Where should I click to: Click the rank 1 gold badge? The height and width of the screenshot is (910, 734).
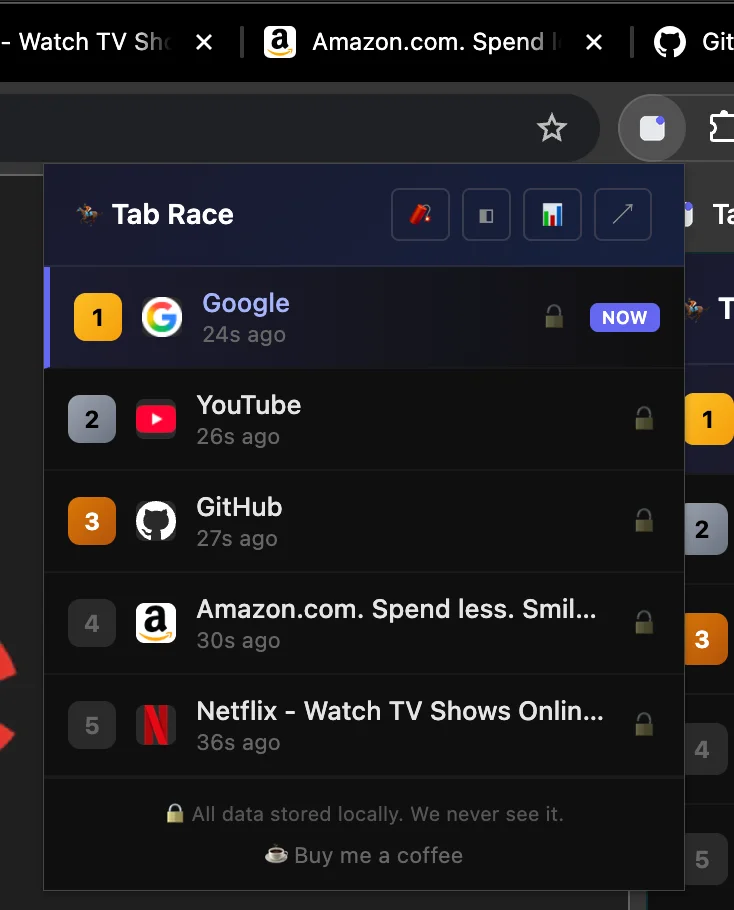point(97,317)
